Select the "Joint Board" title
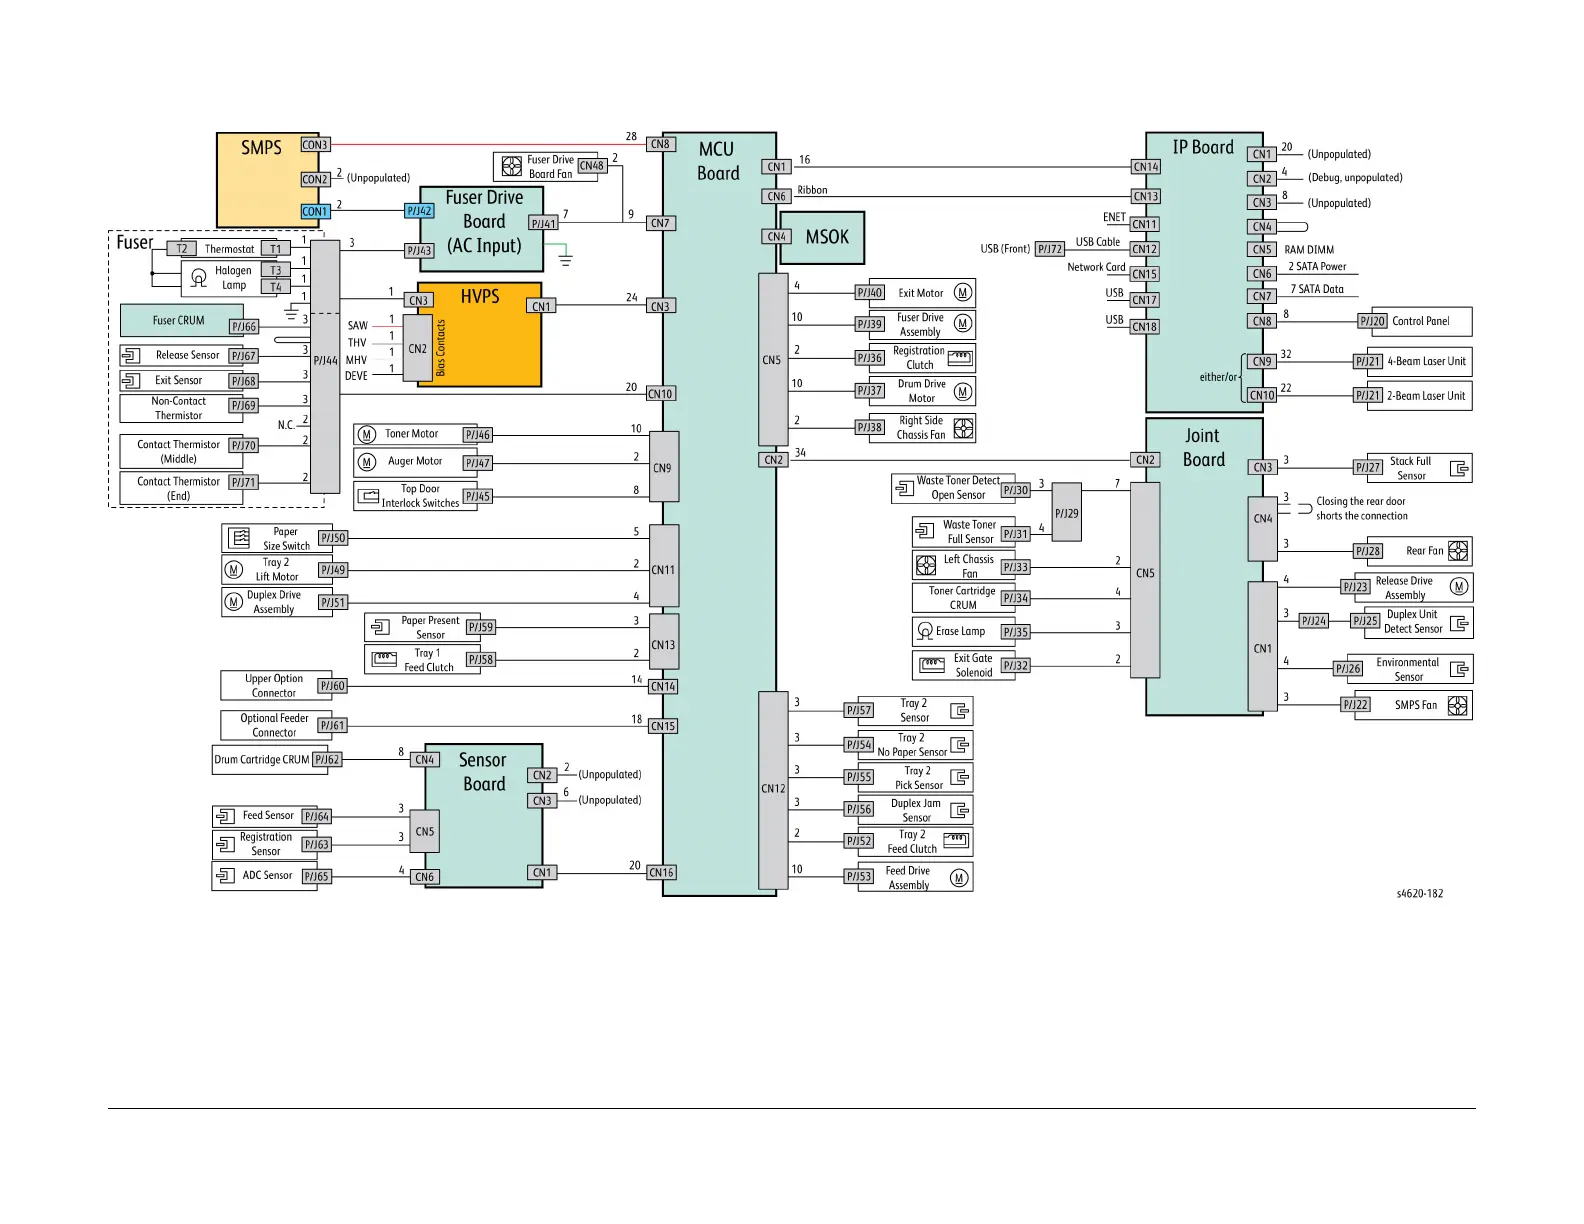Viewport: 1584px width, 1224px height. [x=1203, y=448]
